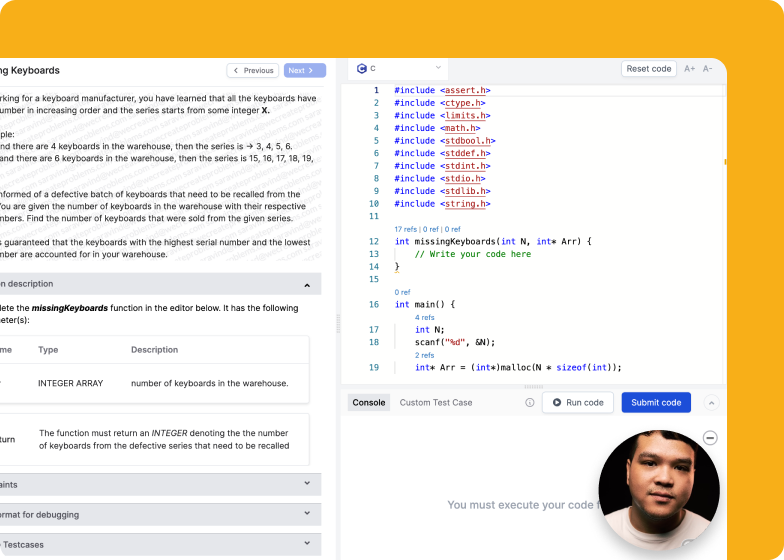Collapse the Function description section
This screenshot has width=784, height=560.
(307, 285)
